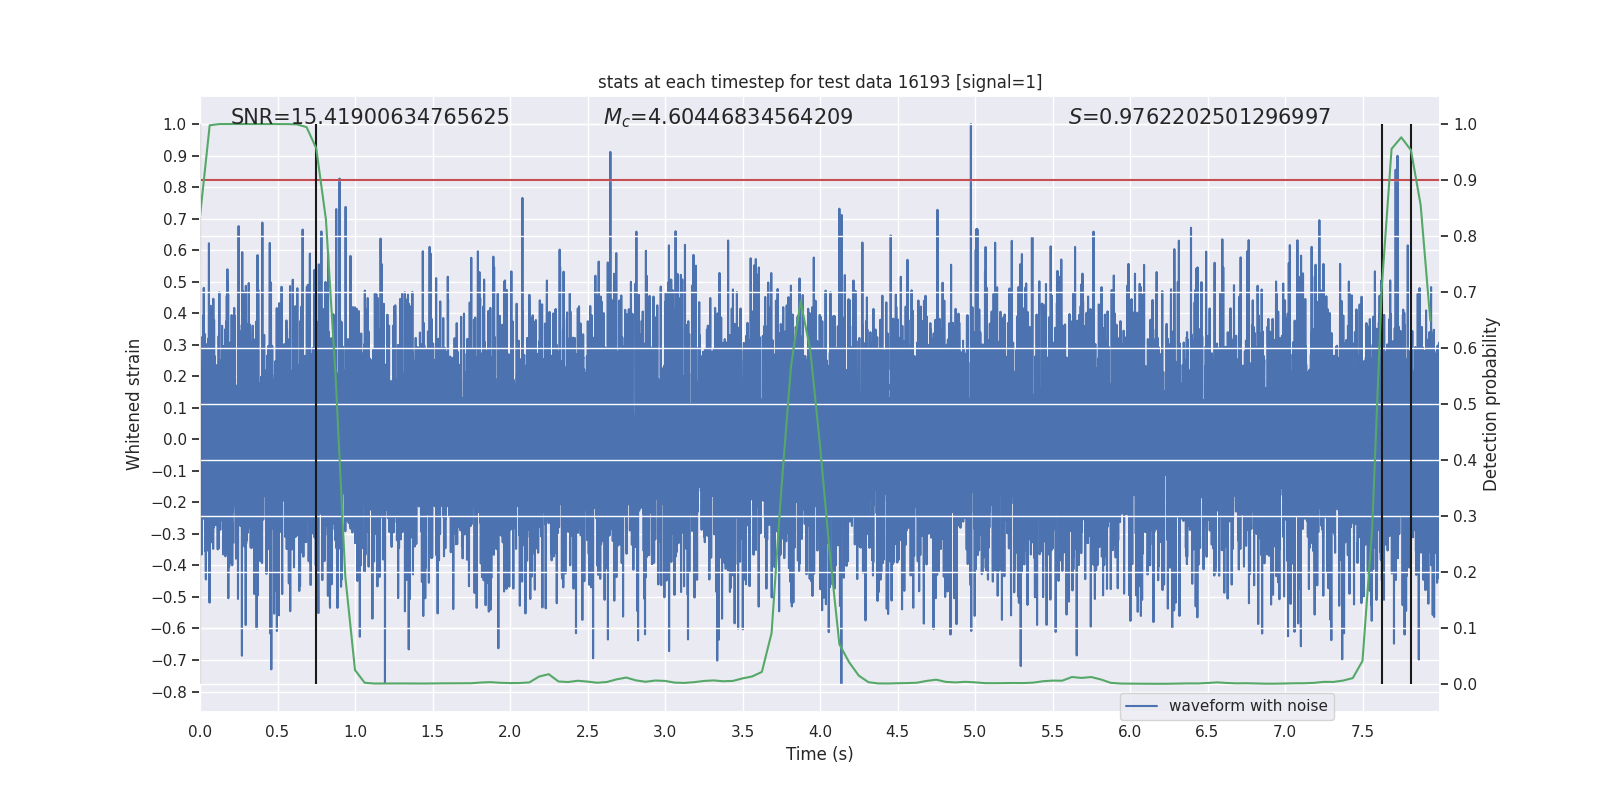Click the plot title mentioning test data 16193
This screenshot has width=1600, height=800.
(x=819, y=82)
